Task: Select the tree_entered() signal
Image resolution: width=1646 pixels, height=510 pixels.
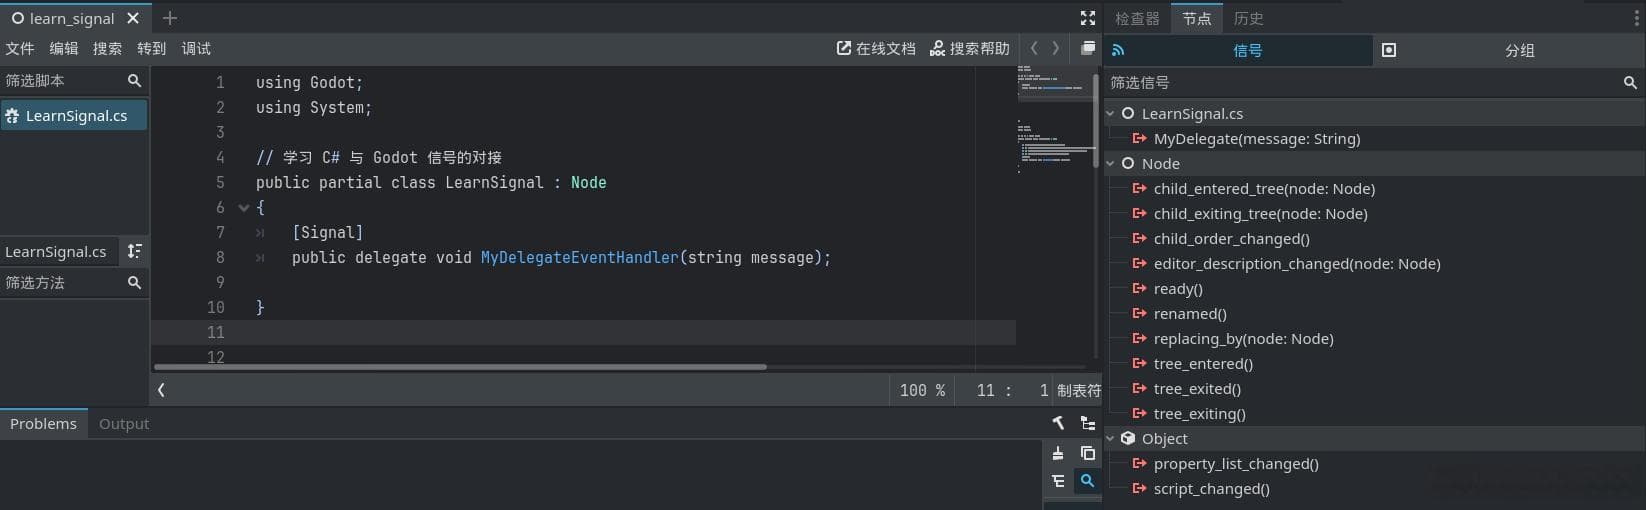Action: [x=1203, y=364]
